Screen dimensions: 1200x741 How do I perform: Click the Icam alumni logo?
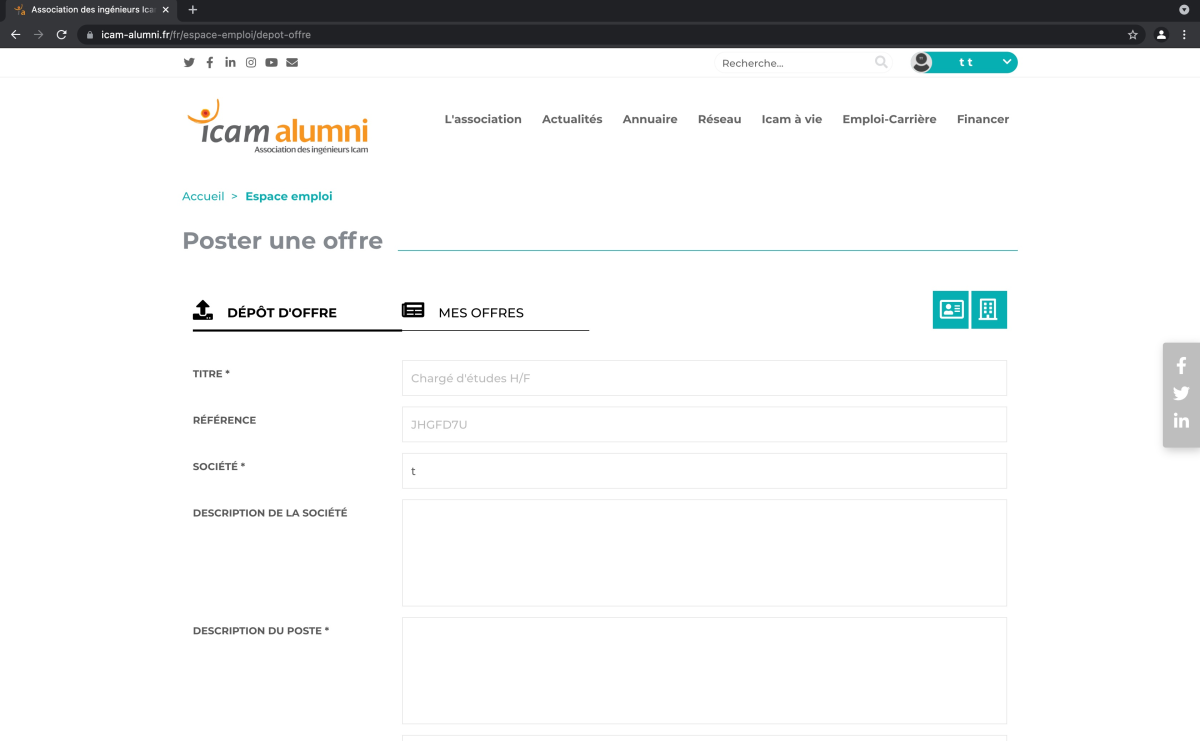pyautogui.click(x=277, y=127)
